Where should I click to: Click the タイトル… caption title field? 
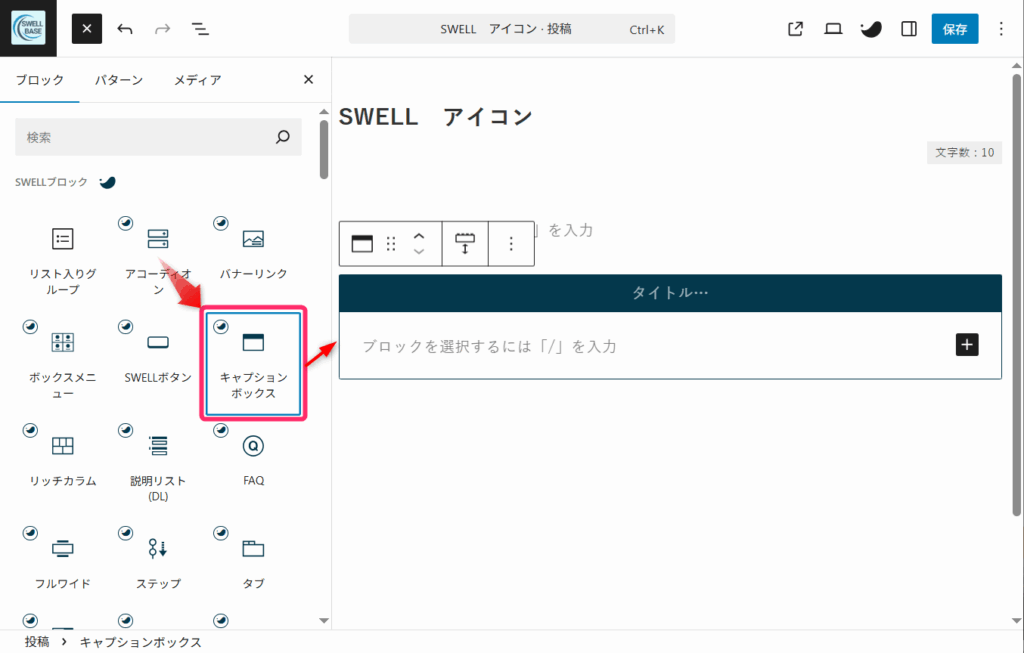click(x=670, y=293)
